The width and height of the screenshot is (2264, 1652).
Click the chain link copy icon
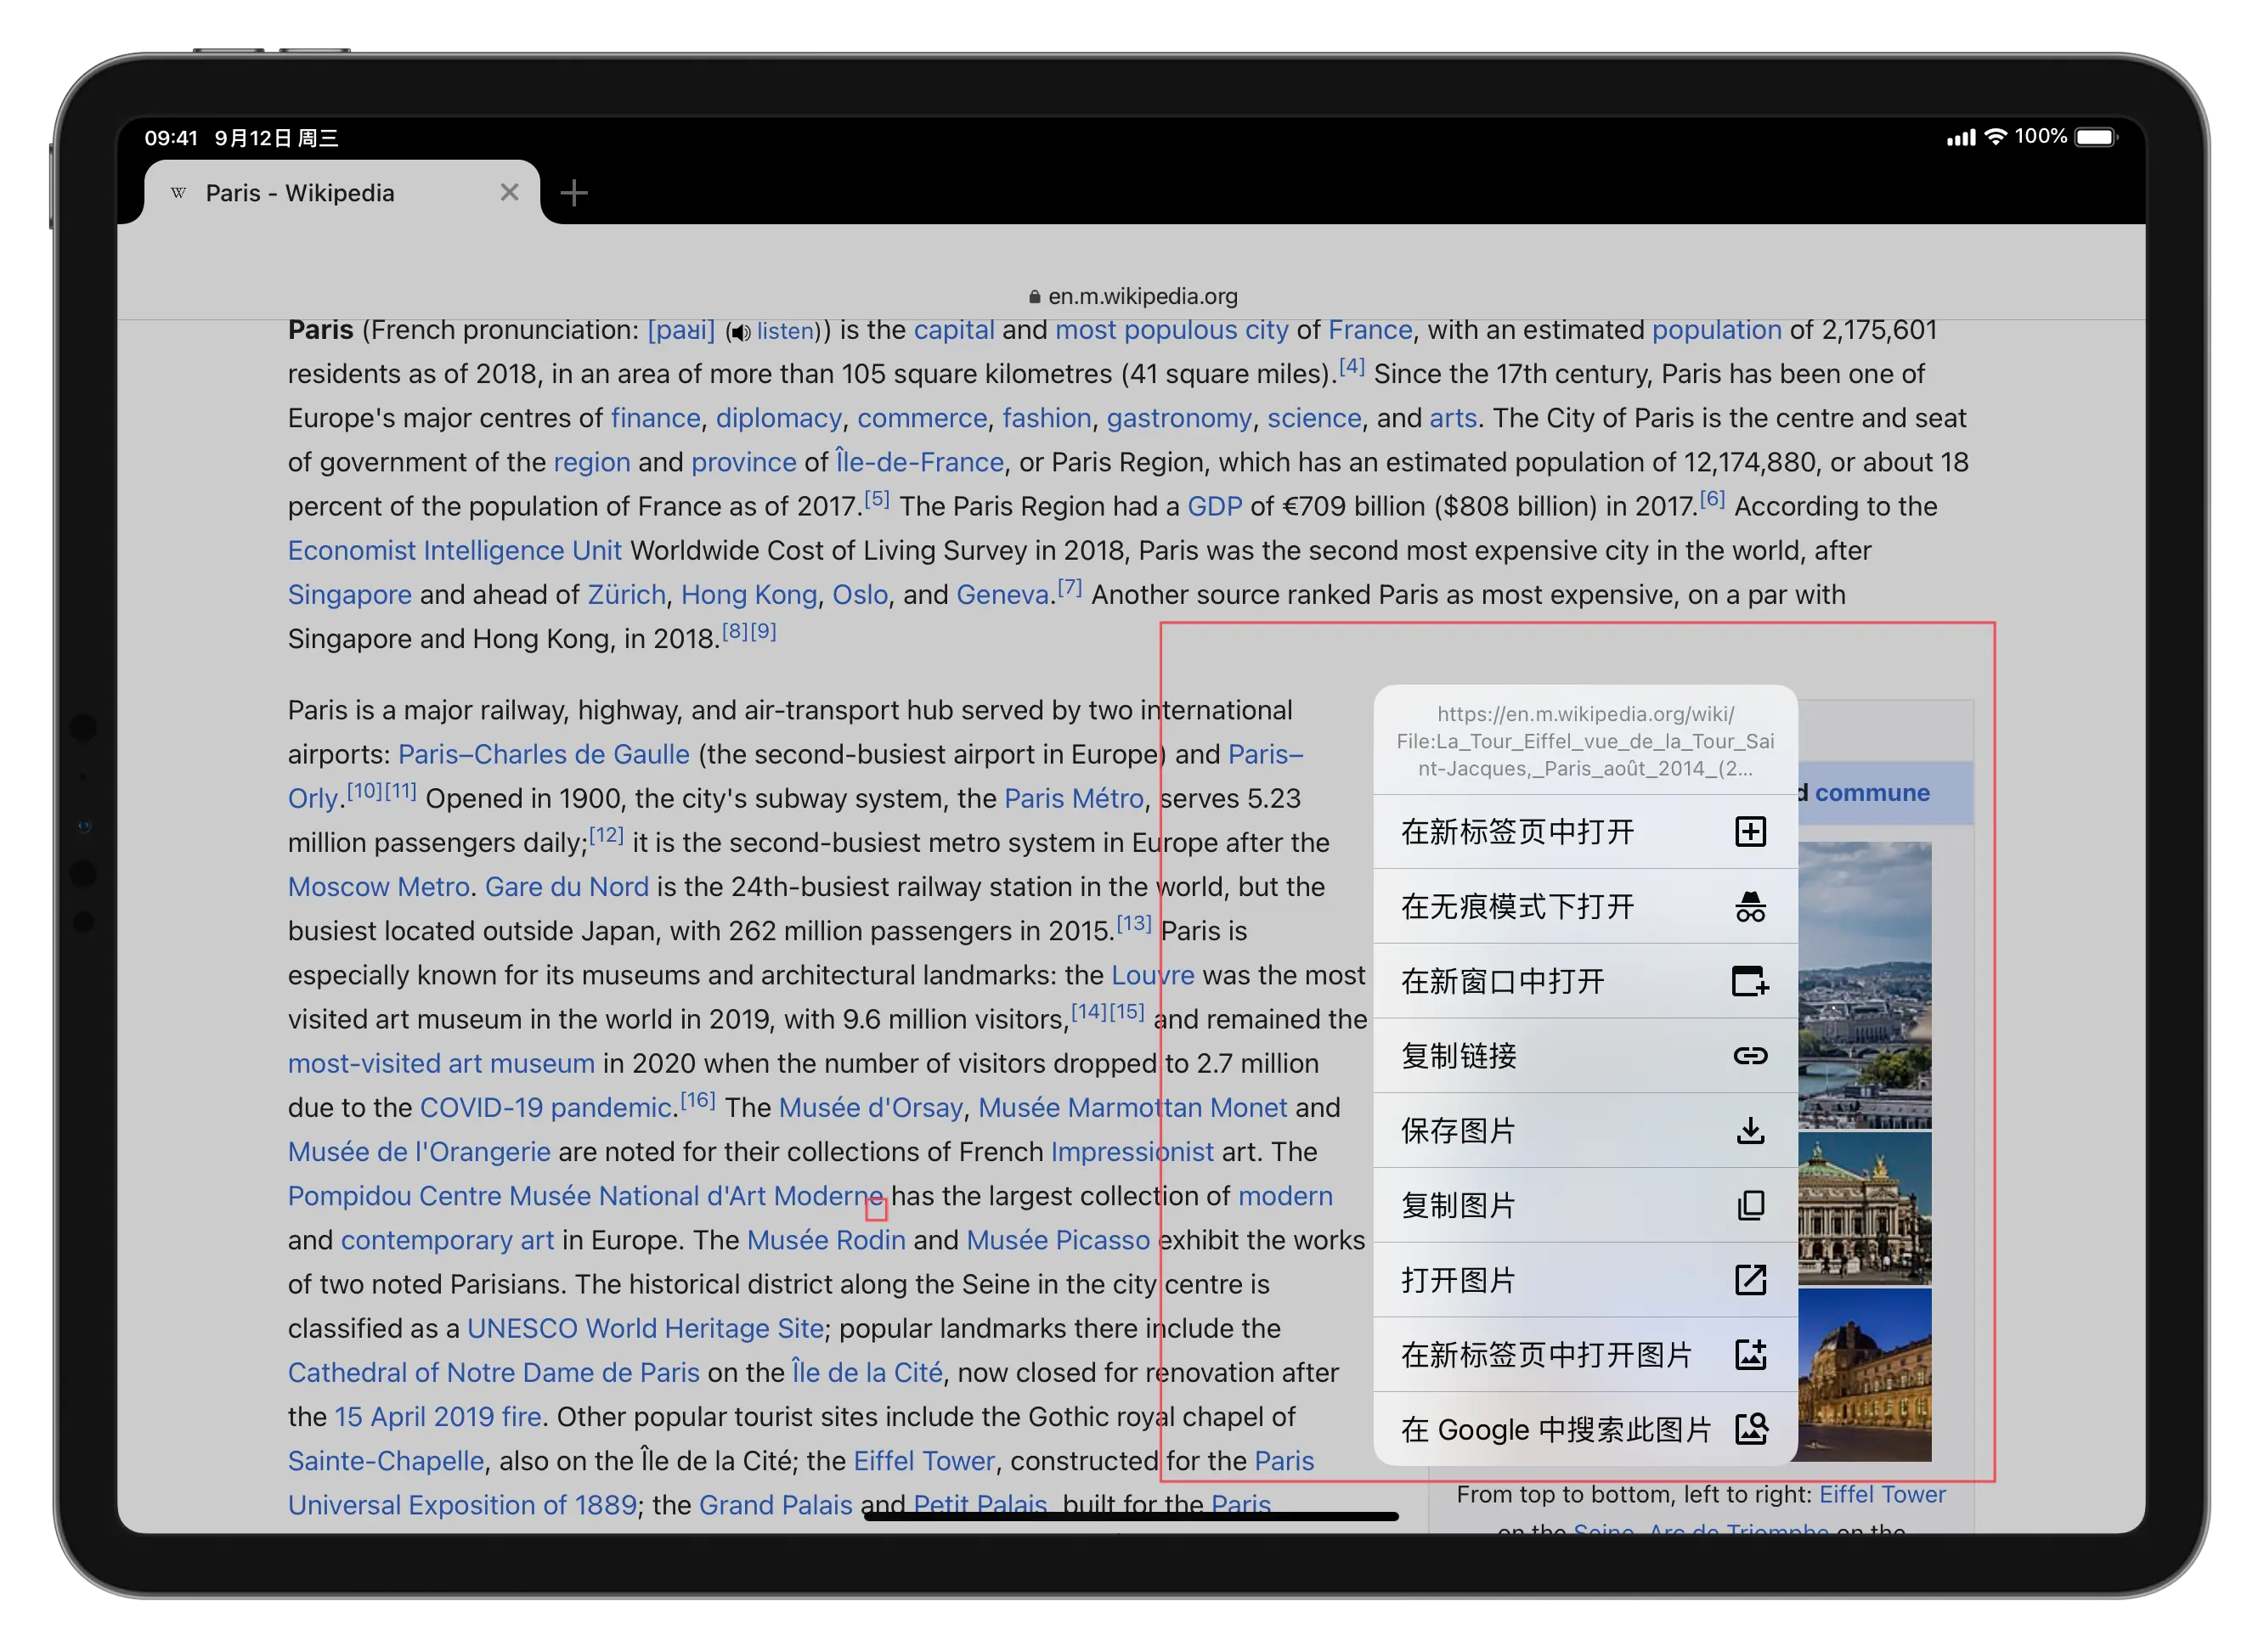(1750, 1056)
